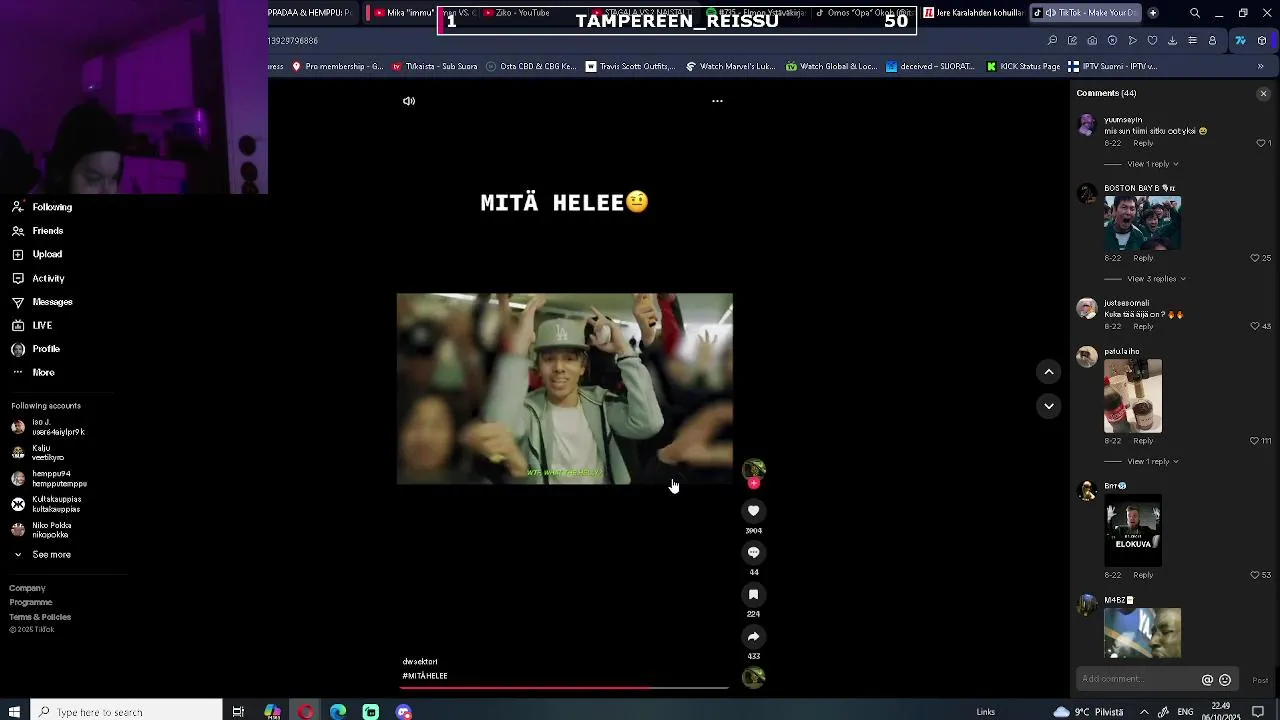Open Programme footer link
Viewport: 1280px width, 720px height.
[31, 602]
